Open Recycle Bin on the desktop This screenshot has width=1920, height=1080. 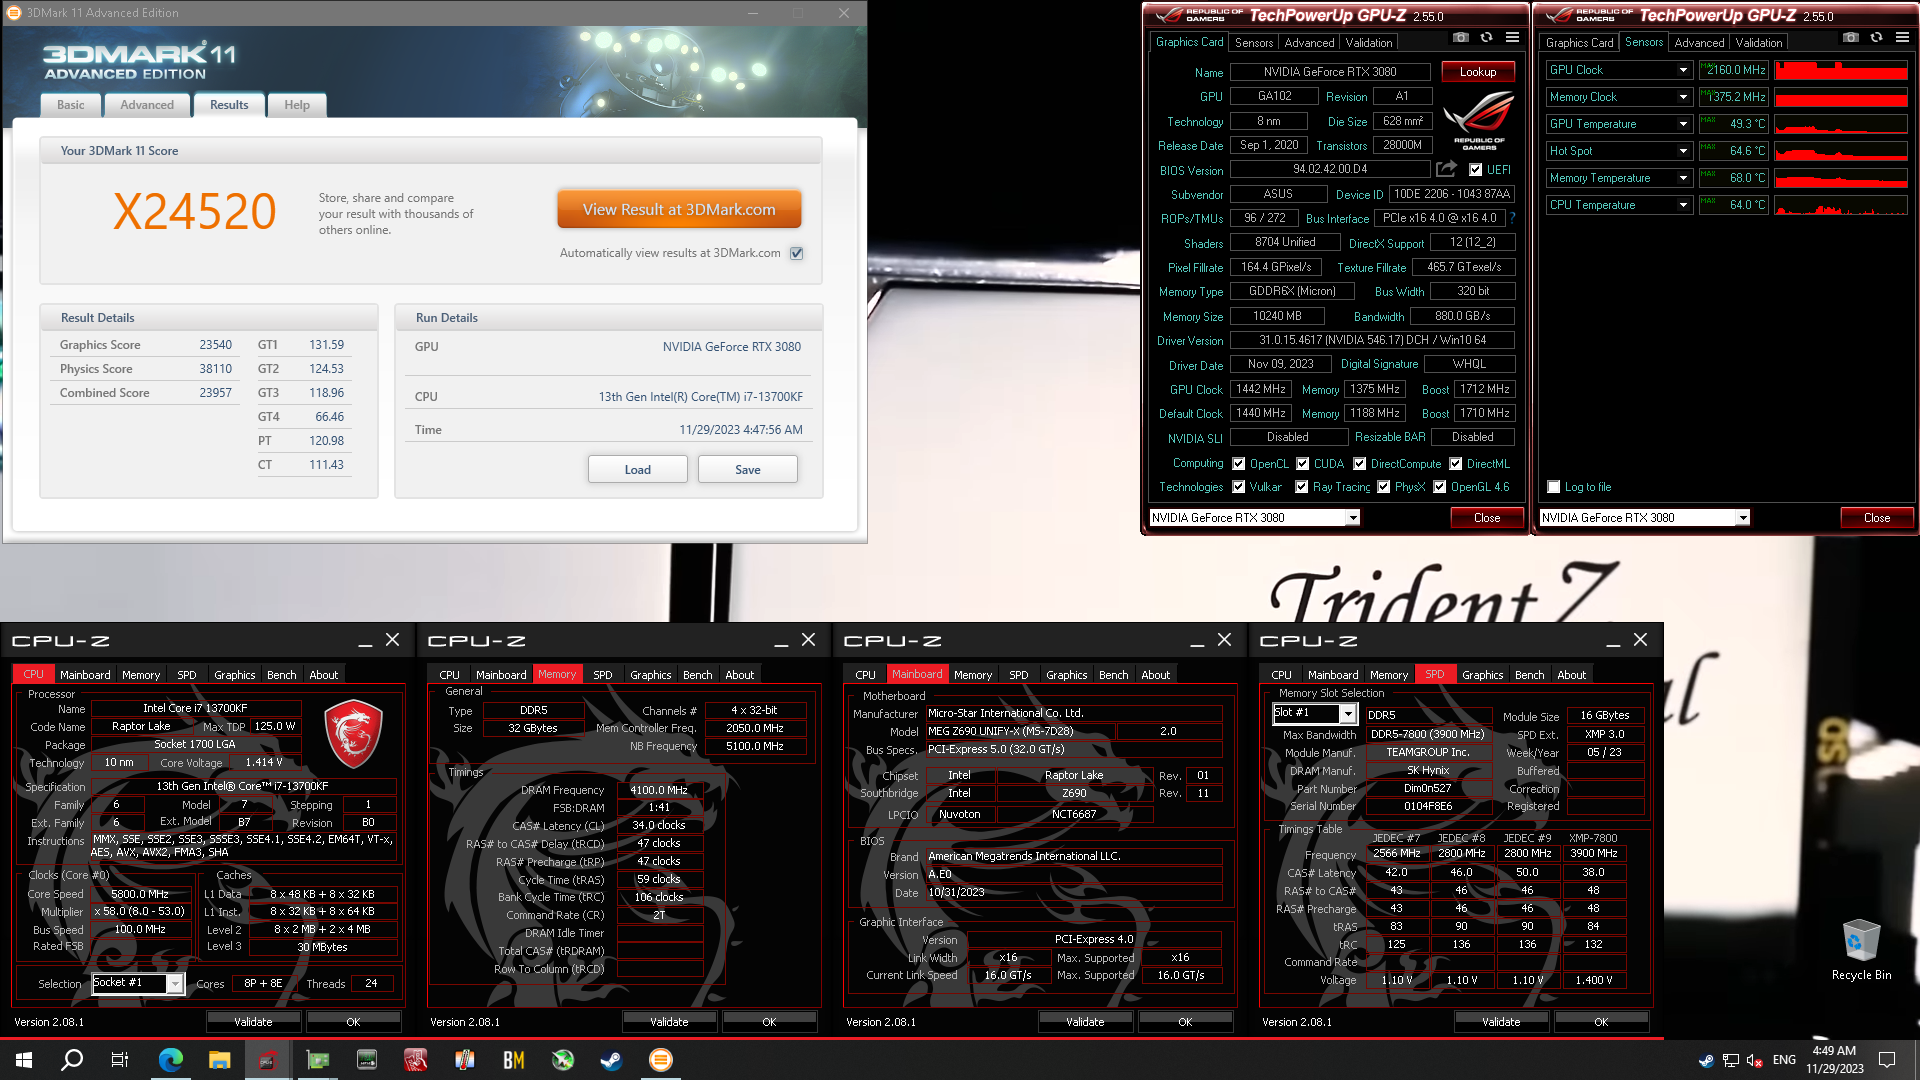point(1861,949)
